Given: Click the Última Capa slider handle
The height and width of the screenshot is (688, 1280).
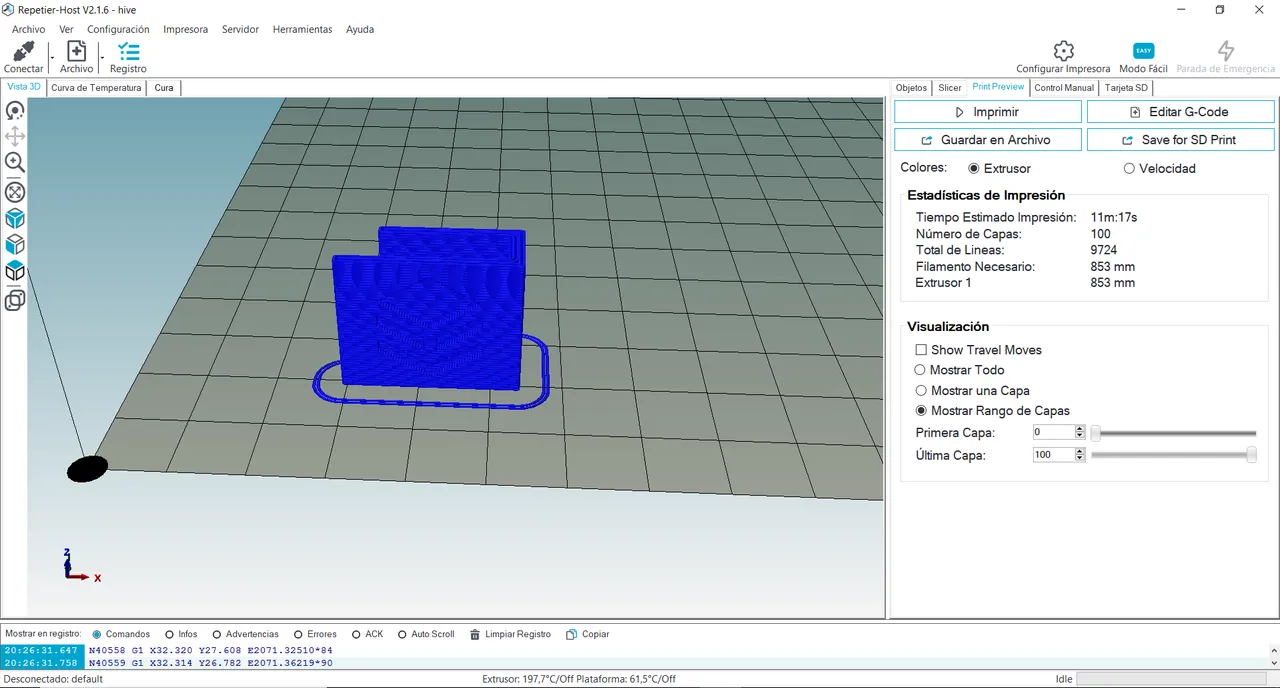Looking at the screenshot, I should click(1251, 455).
